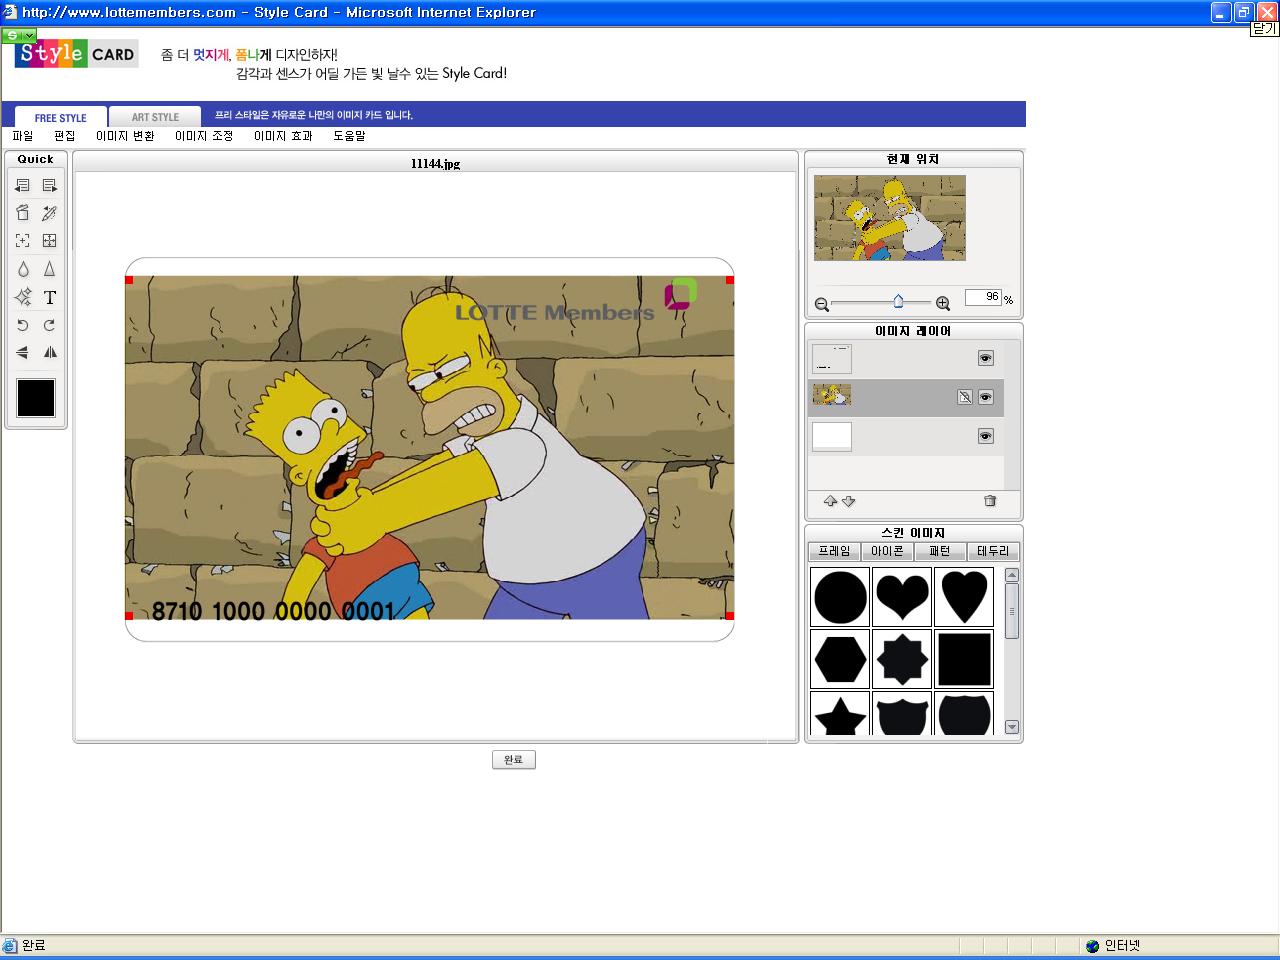The width and height of the screenshot is (1280, 960).
Task: Toggle the lock icon on Simpsons layer
Action: [965, 397]
